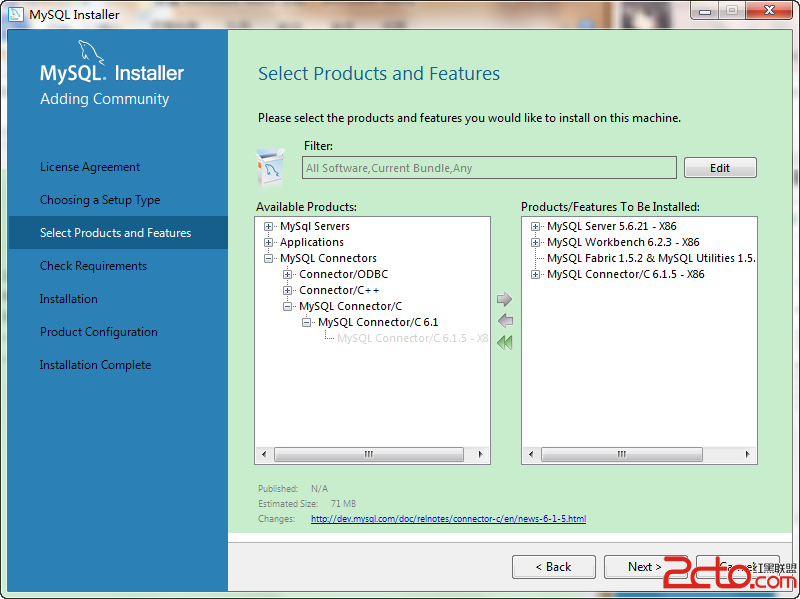The height and width of the screenshot is (599, 800).
Task: Minimize the MySQL Installer window
Action: pyautogui.click(x=705, y=10)
